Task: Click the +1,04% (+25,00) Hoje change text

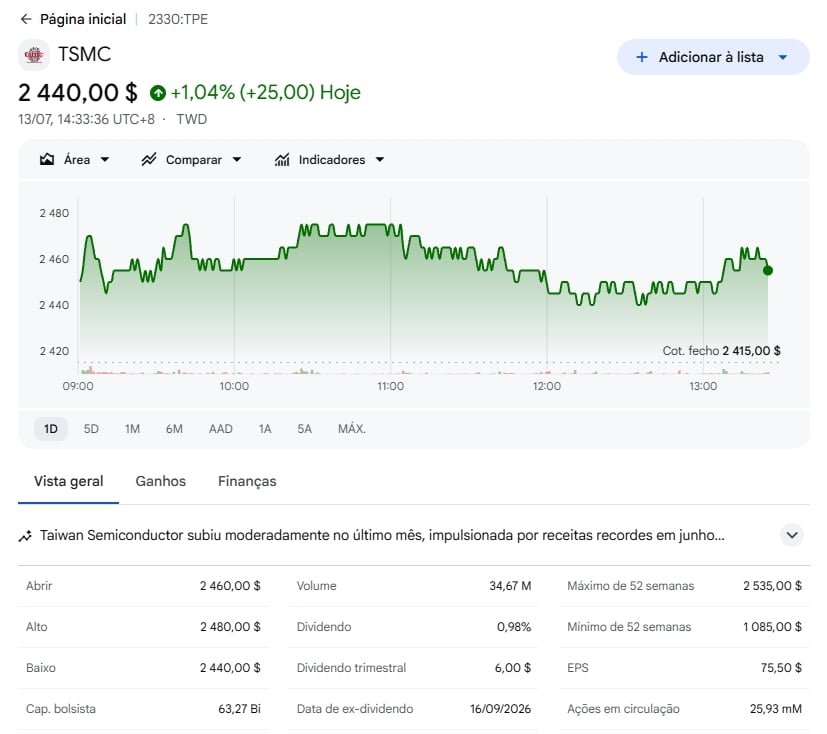Action: coord(265,93)
